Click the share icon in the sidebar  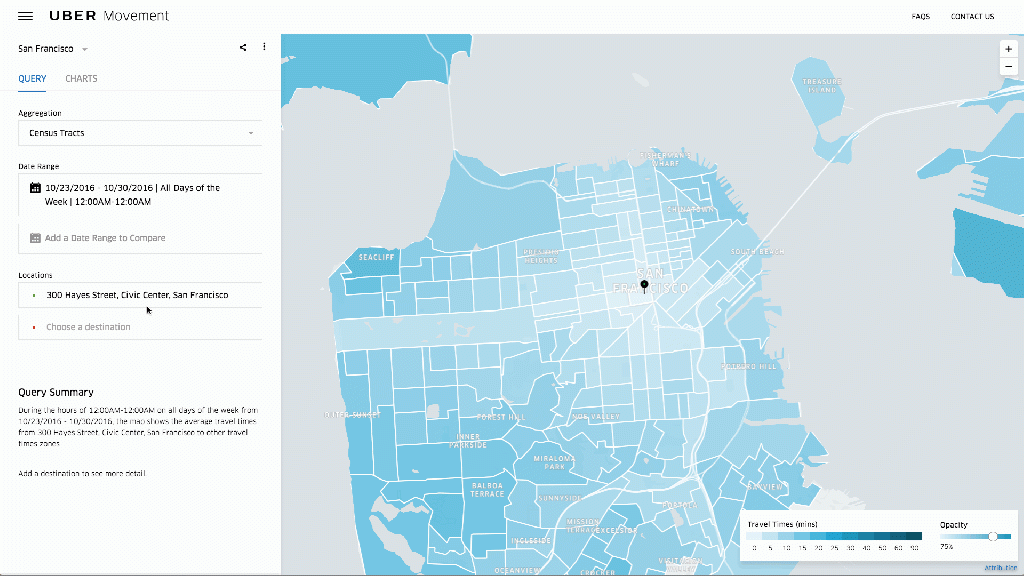[x=242, y=47]
